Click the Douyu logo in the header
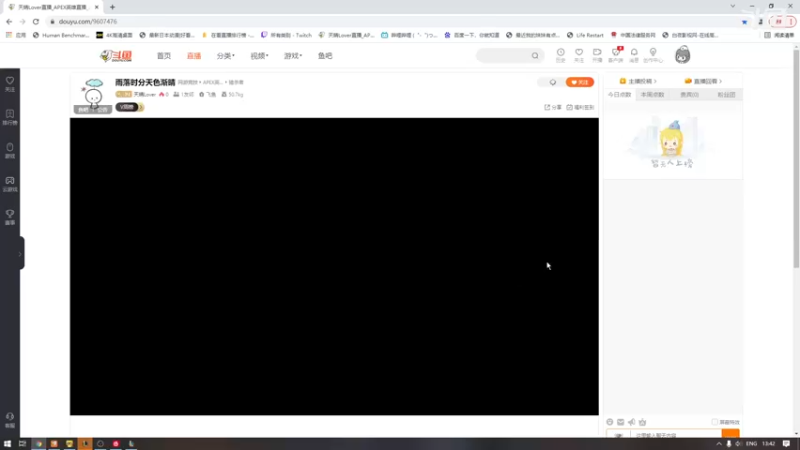The image size is (800, 450). point(116,56)
